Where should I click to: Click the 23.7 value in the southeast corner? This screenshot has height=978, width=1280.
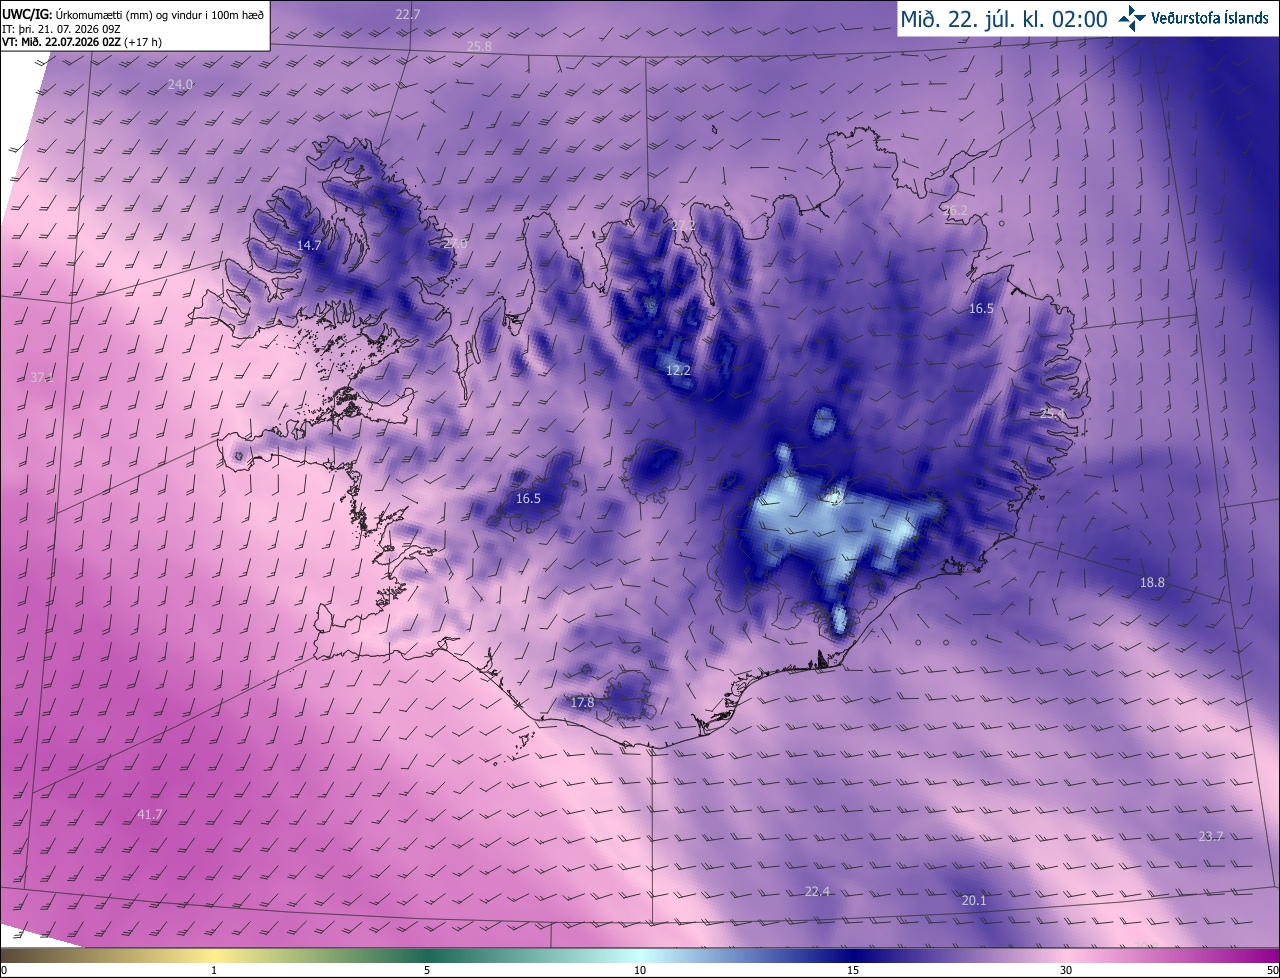coord(1210,836)
